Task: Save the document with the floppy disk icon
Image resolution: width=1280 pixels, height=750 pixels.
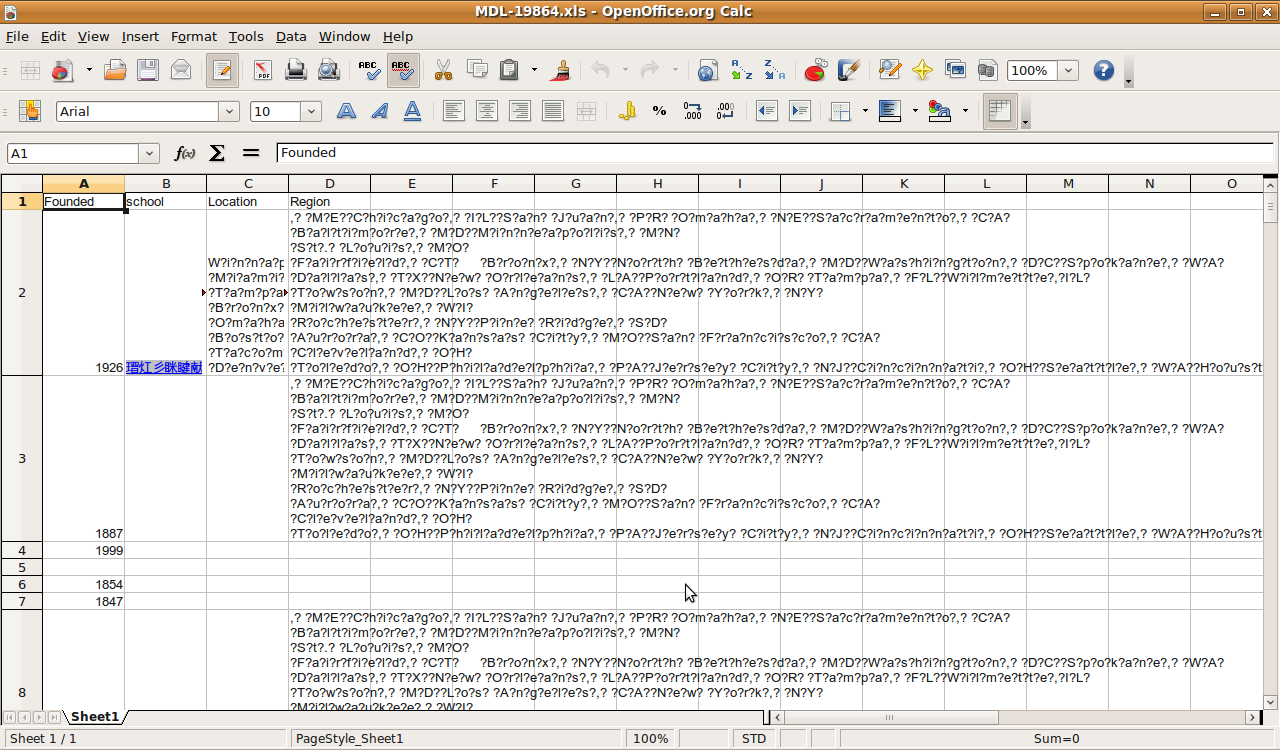Action: (148, 70)
